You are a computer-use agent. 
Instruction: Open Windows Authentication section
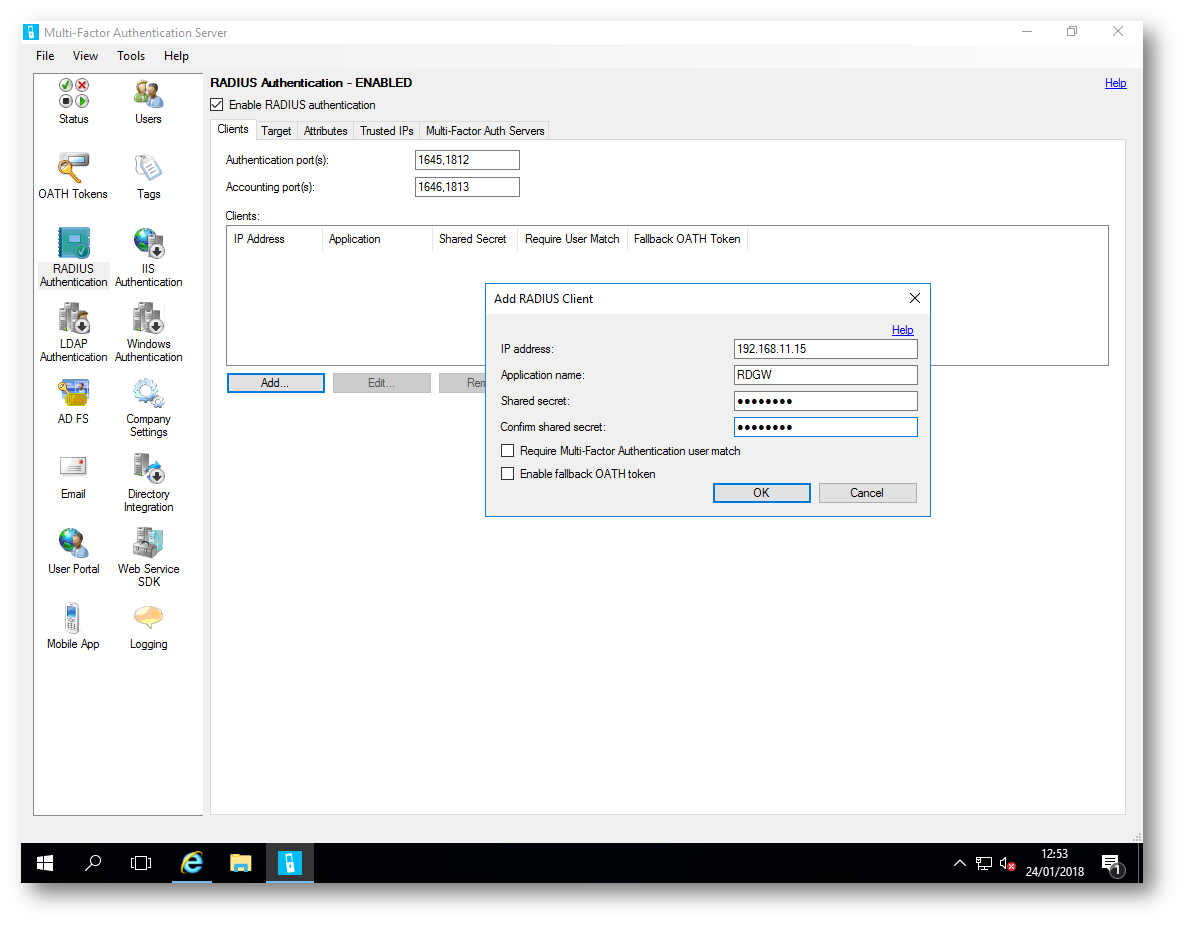[149, 332]
